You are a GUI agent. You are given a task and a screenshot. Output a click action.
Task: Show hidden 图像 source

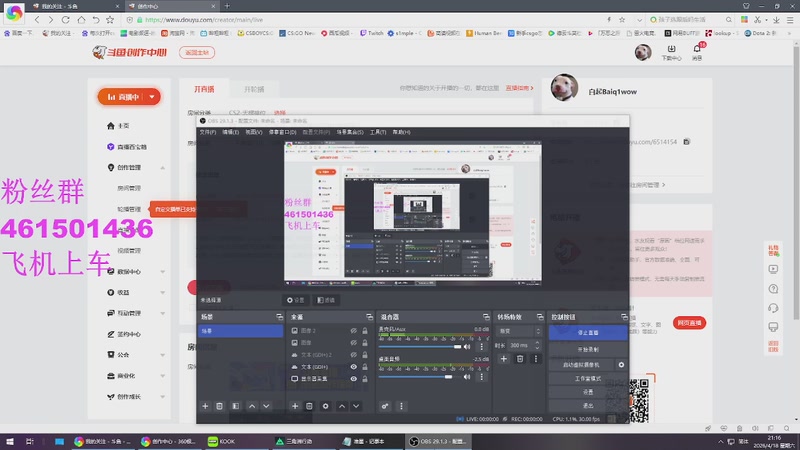[x=353, y=343]
